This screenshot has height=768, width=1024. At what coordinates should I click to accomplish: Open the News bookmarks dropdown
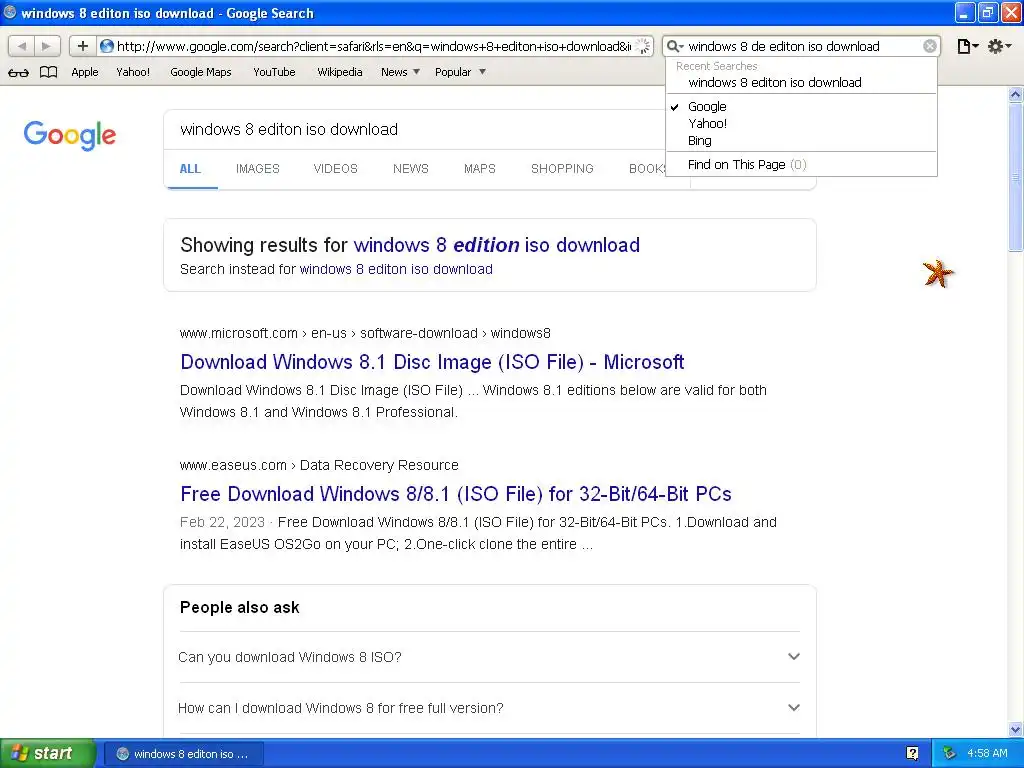coord(400,72)
